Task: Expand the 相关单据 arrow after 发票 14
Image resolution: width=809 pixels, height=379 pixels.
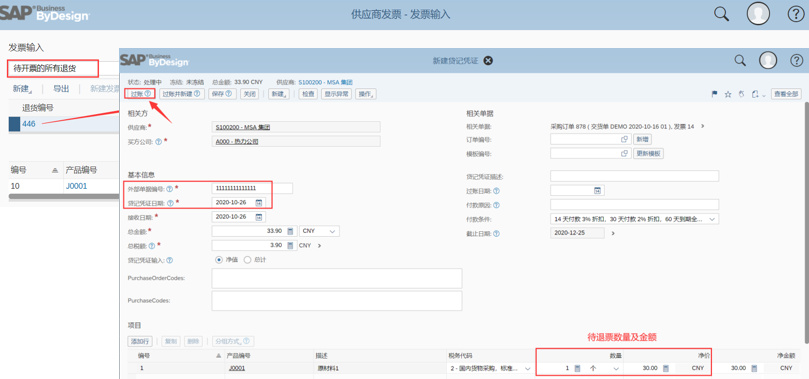Action: [x=702, y=126]
